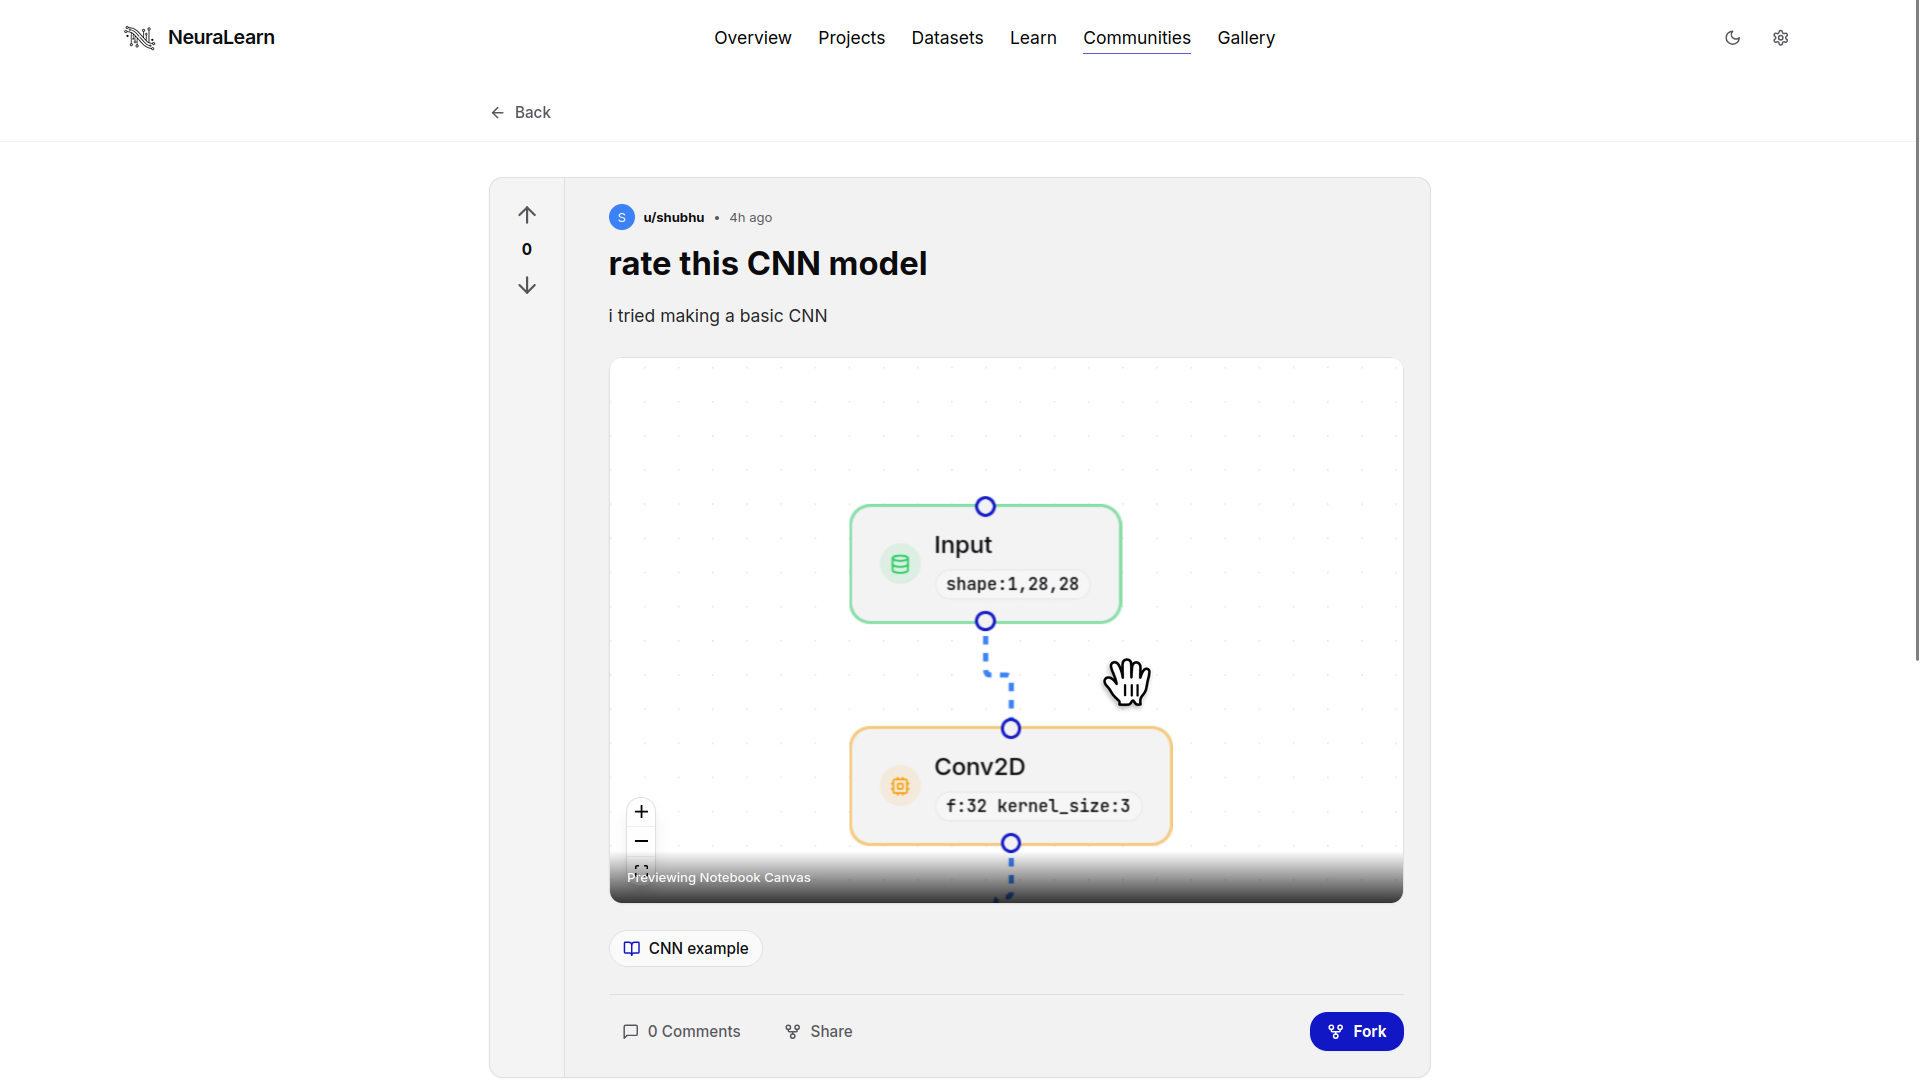Select the top connection handle on the Input node

point(985,506)
